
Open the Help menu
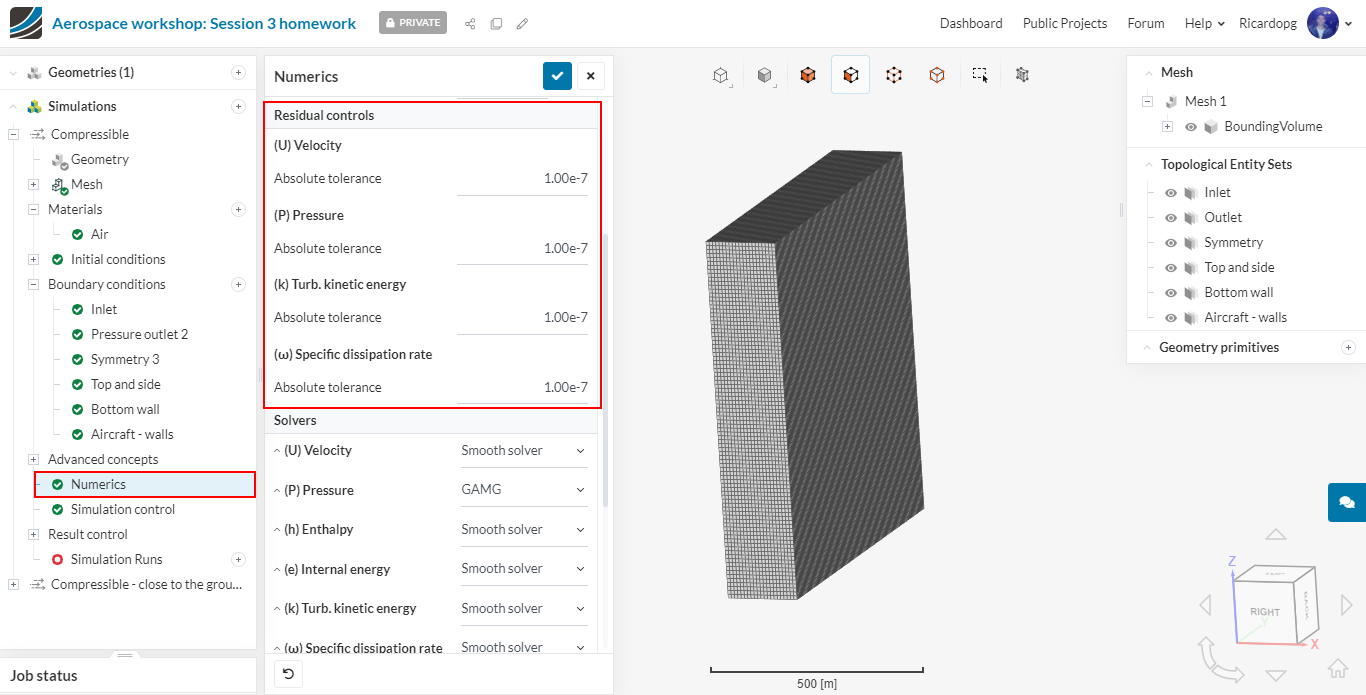pos(1204,23)
